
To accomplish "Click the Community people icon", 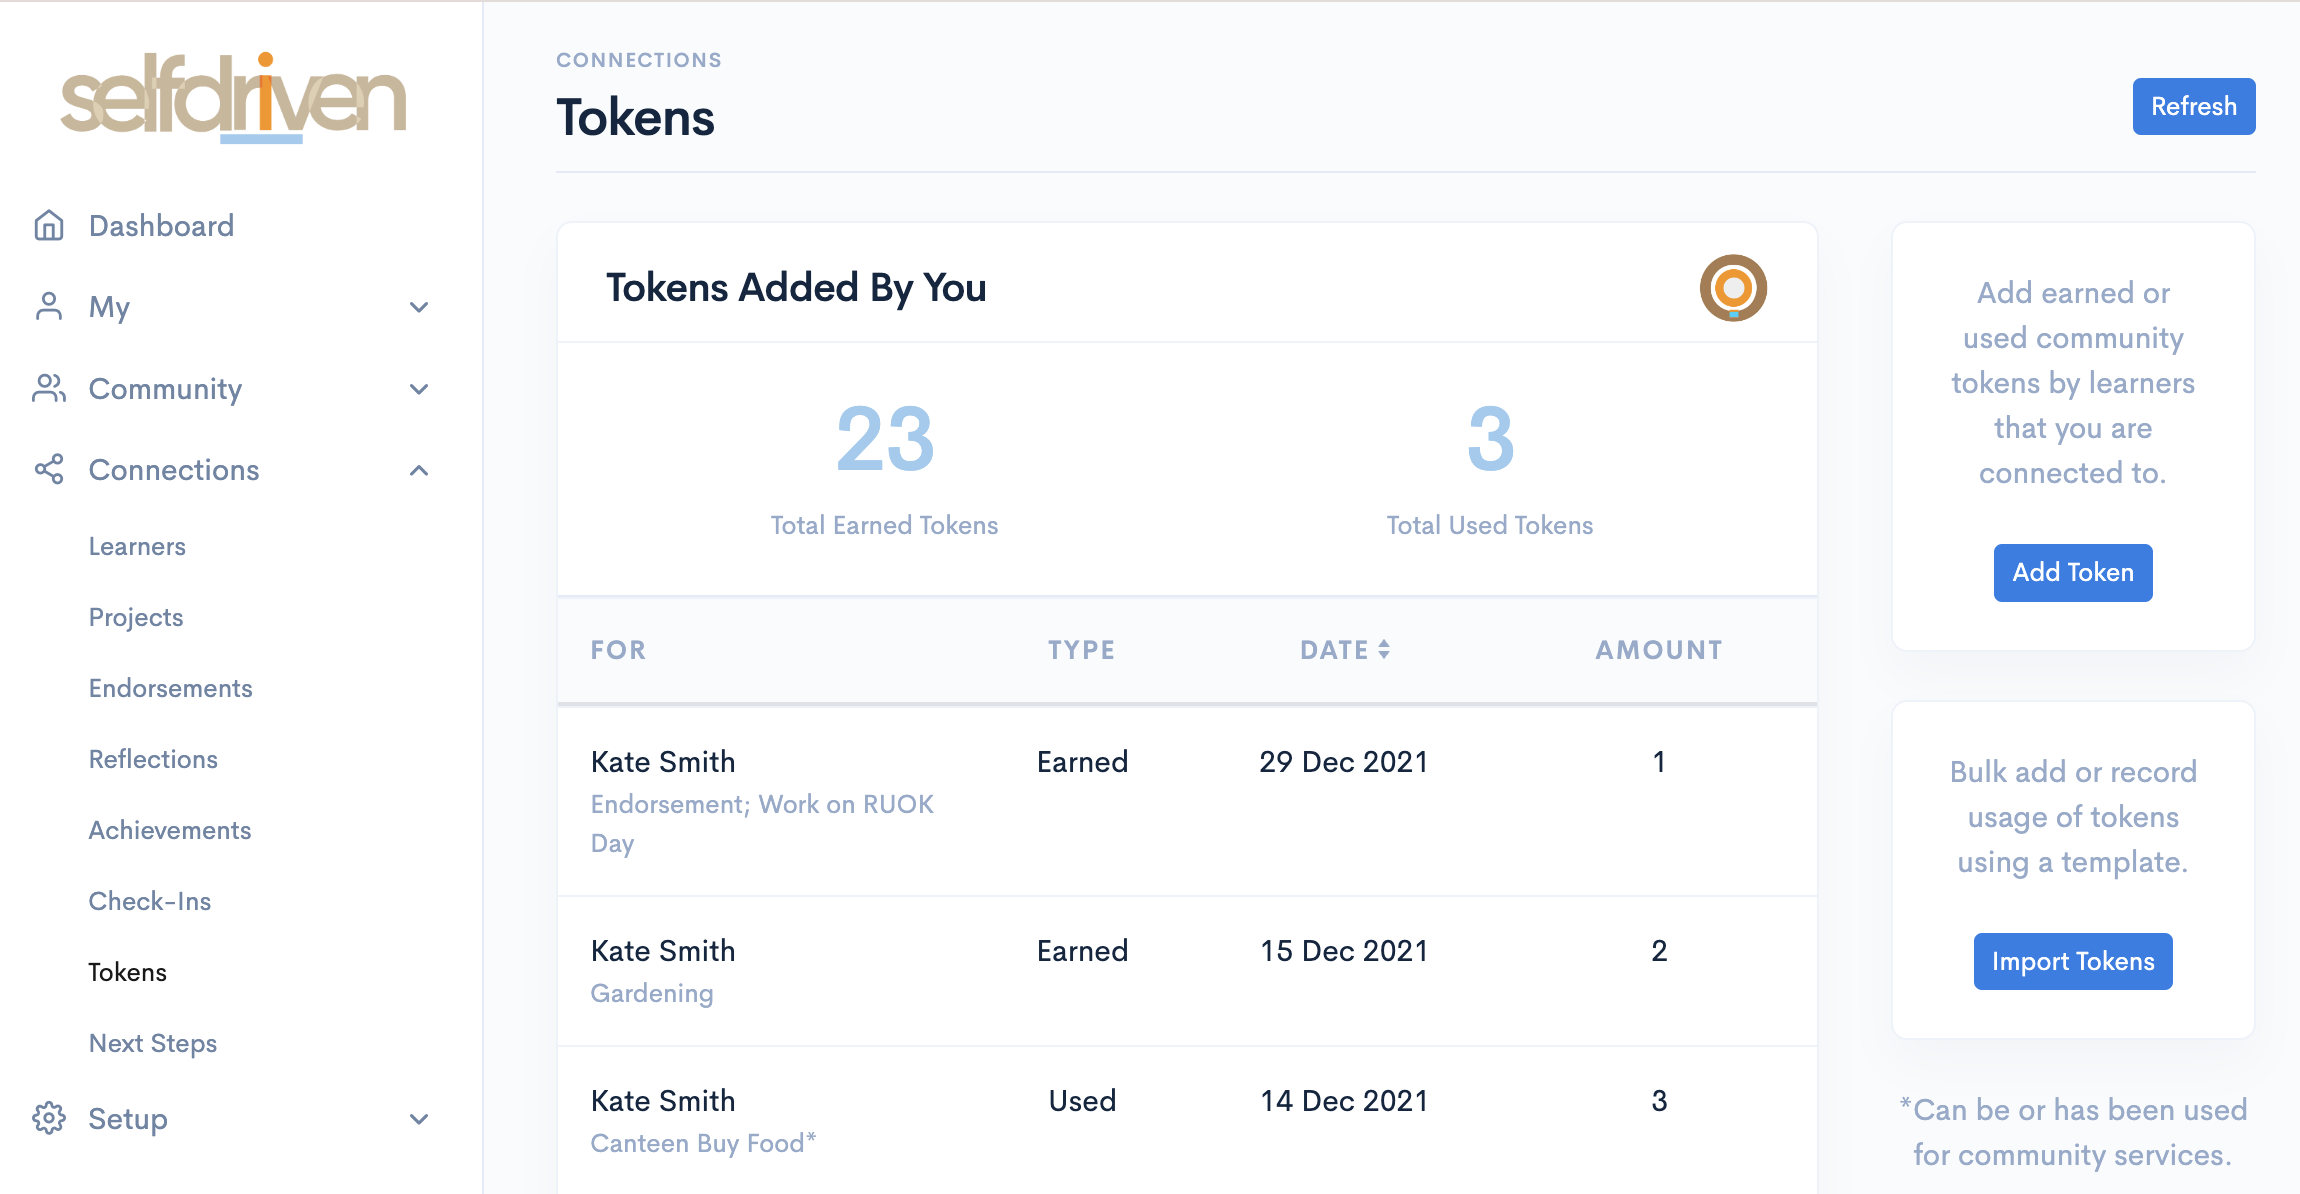I will click(49, 389).
